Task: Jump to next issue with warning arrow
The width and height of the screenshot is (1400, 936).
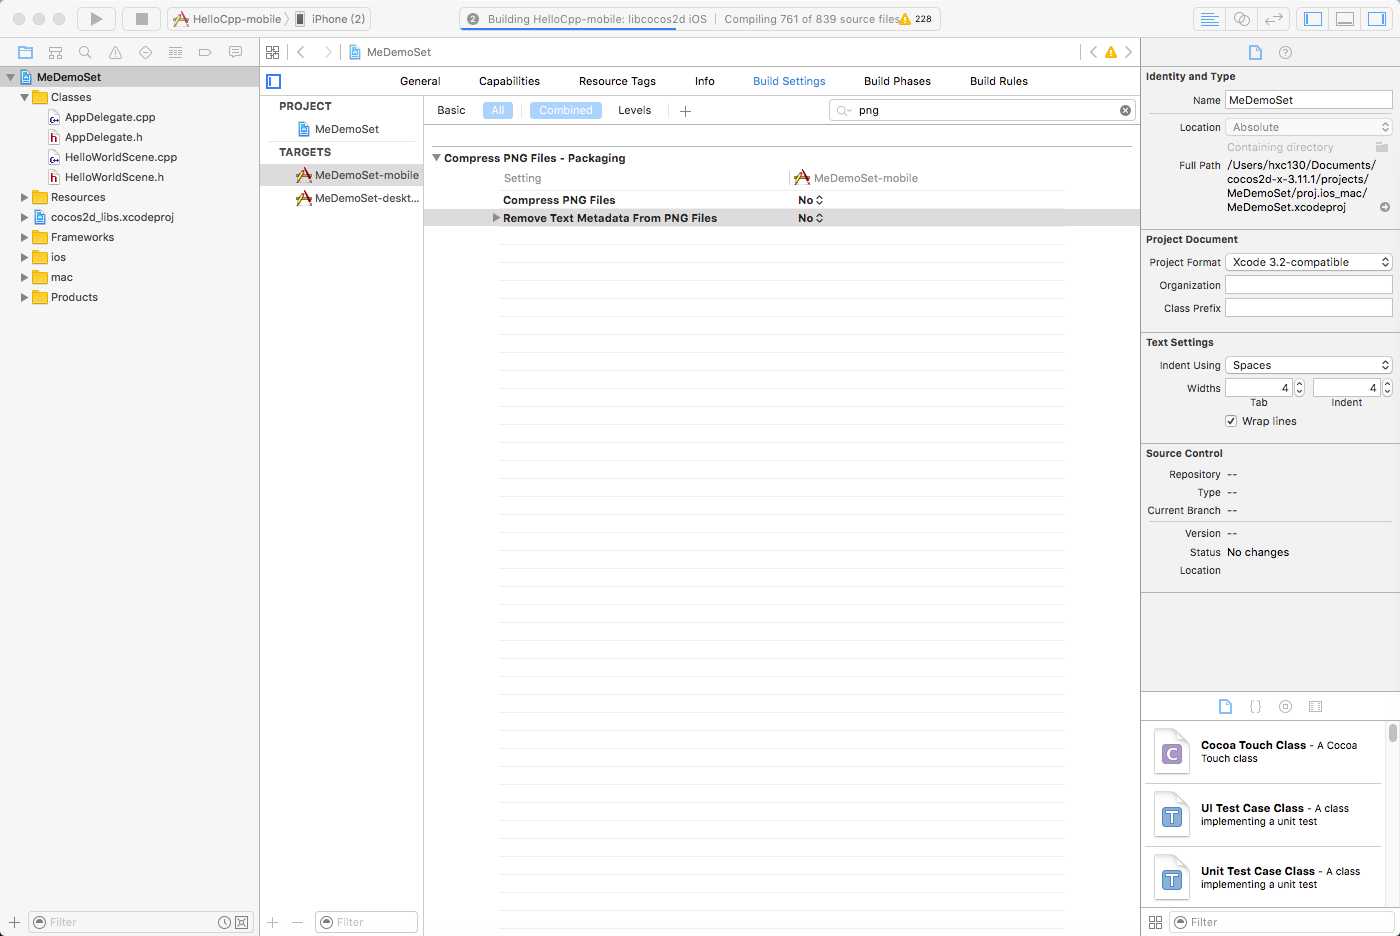Action: [x=1128, y=52]
